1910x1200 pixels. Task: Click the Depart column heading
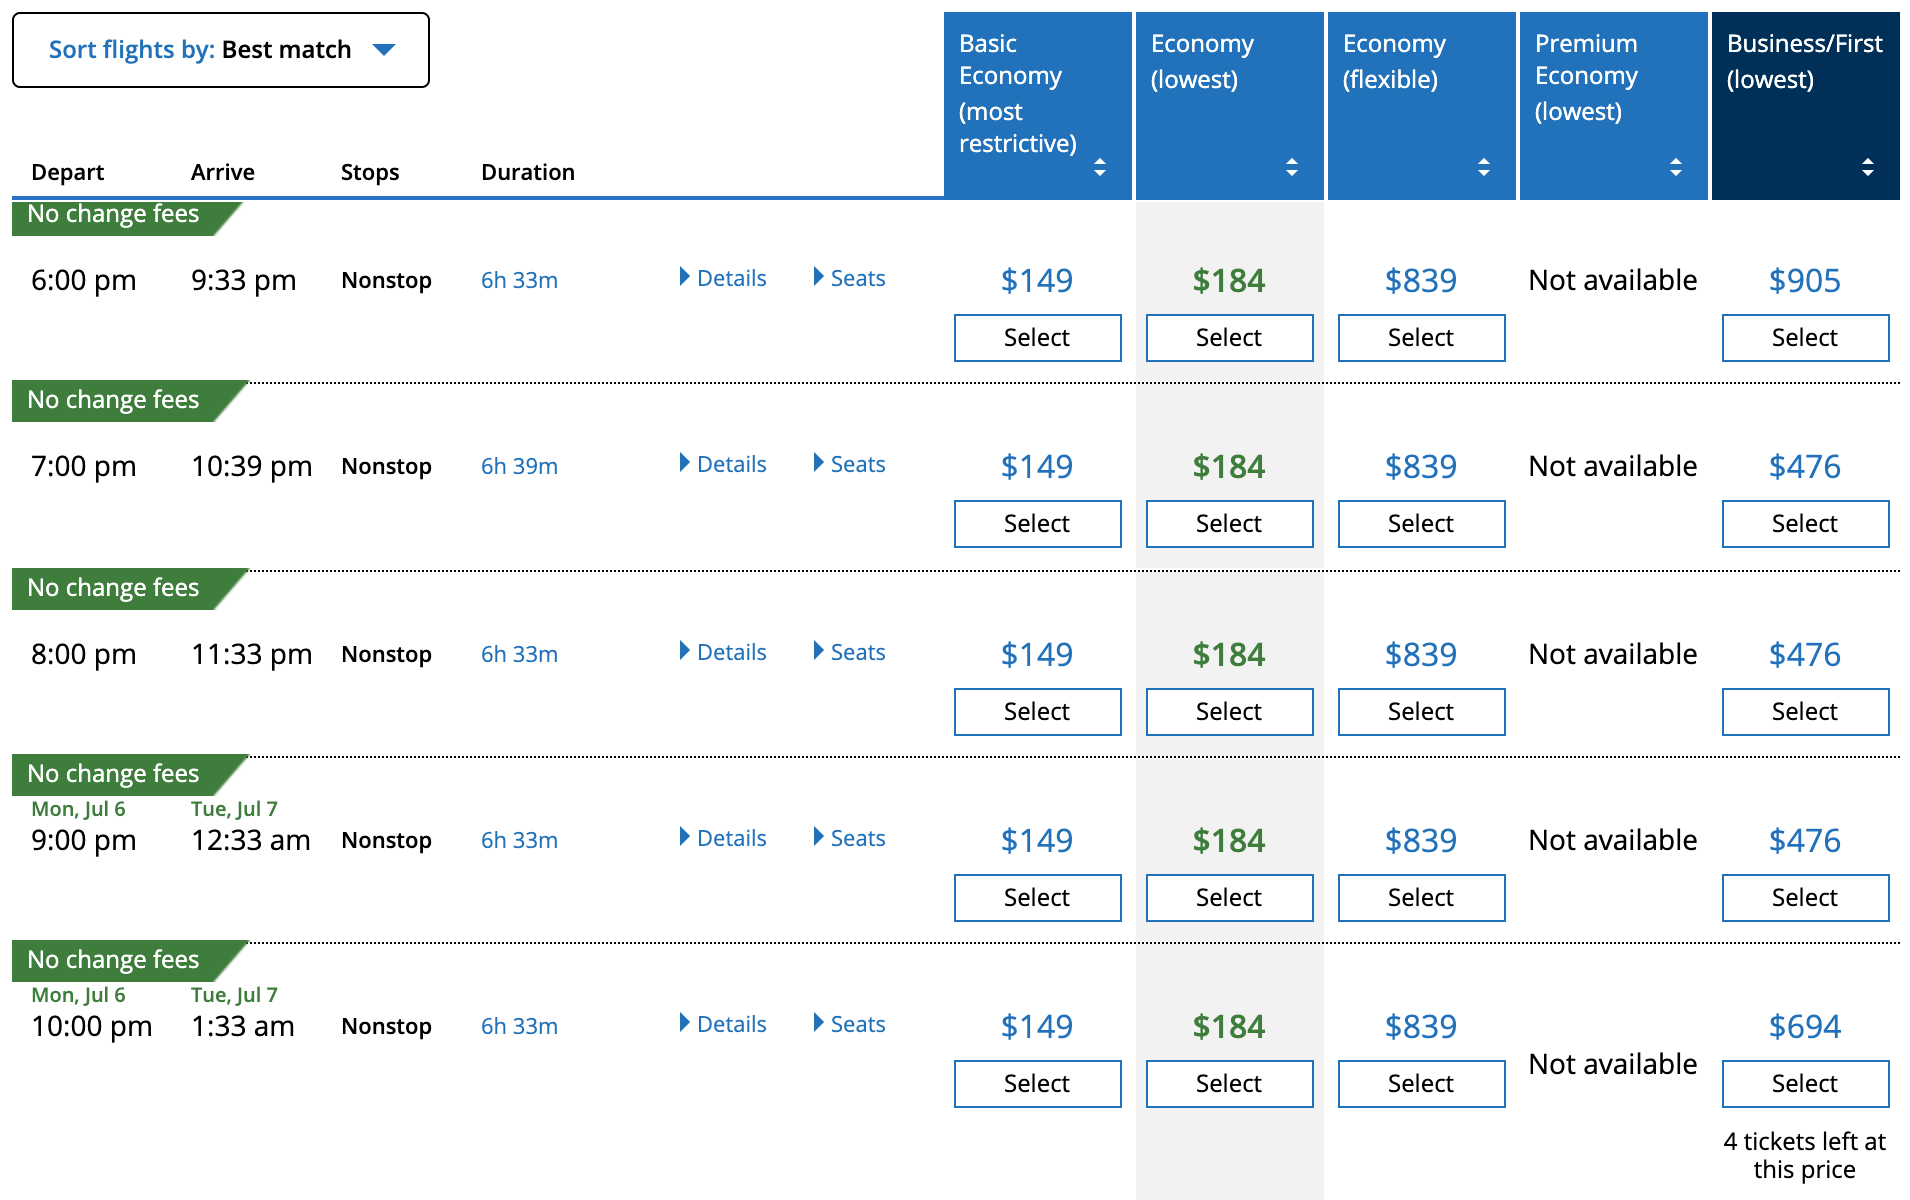(x=67, y=173)
